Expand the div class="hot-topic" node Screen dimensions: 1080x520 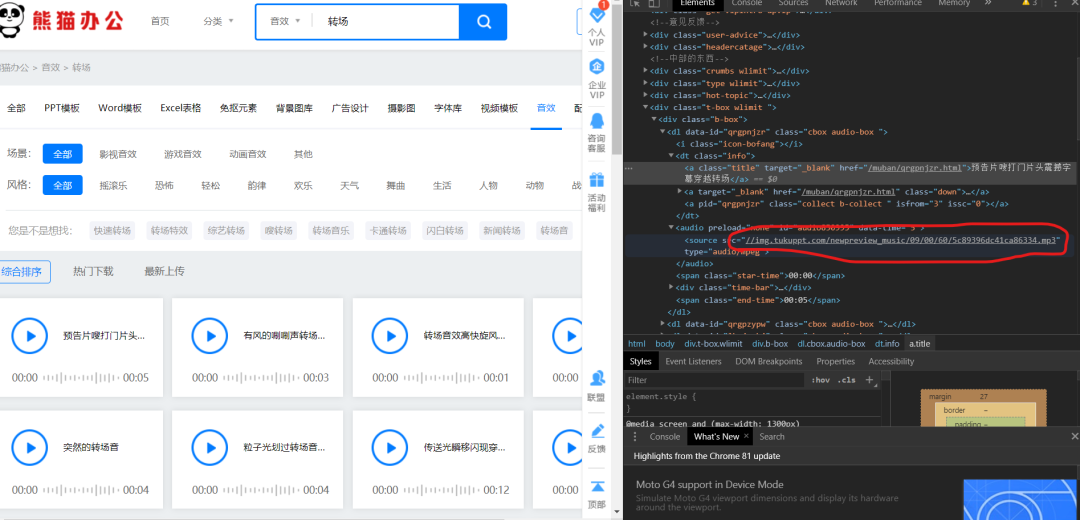pyautogui.click(x=645, y=97)
